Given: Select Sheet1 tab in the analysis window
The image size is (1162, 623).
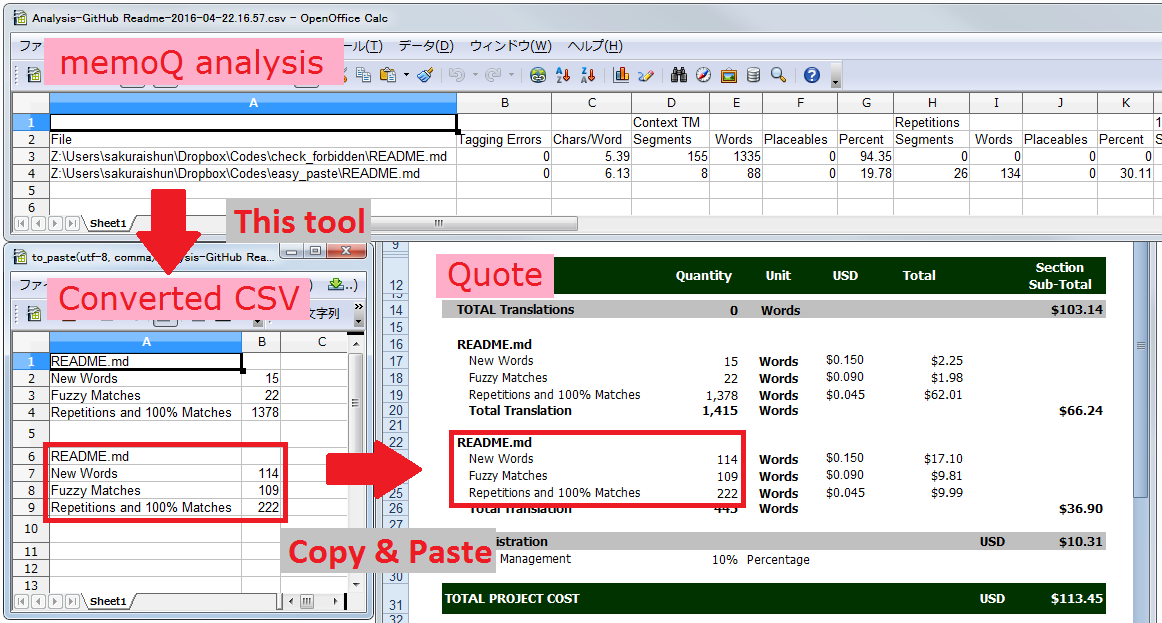Looking at the screenshot, I should point(108,223).
